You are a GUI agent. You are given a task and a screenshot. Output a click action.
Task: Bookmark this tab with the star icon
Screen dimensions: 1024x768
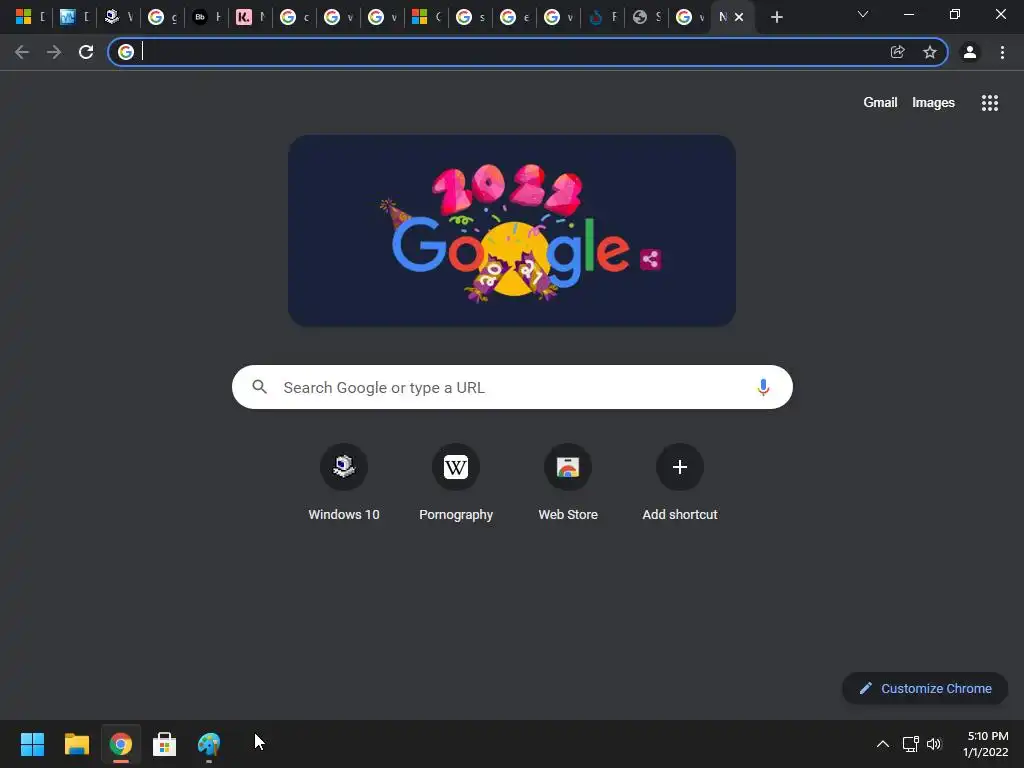click(929, 52)
